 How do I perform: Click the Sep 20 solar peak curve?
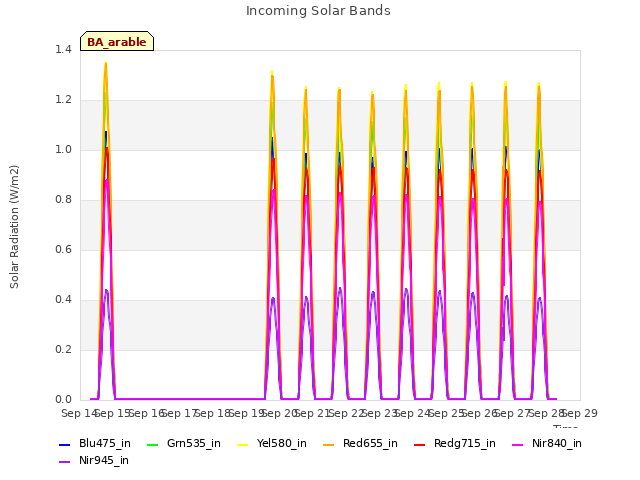coord(273,235)
